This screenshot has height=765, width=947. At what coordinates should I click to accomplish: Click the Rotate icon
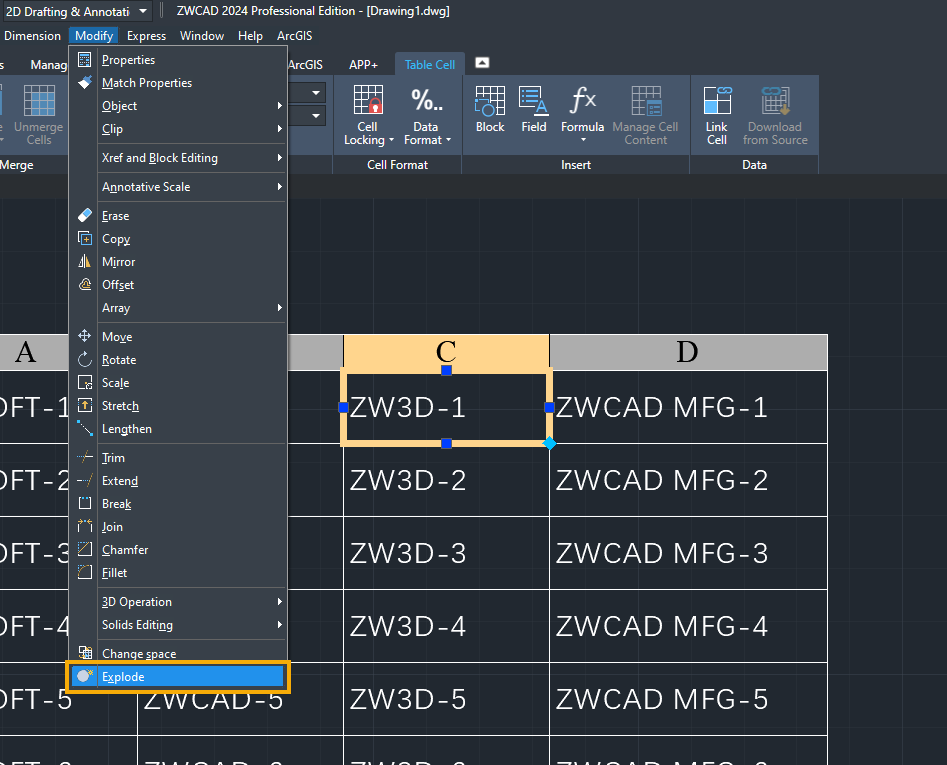pyautogui.click(x=85, y=359)
